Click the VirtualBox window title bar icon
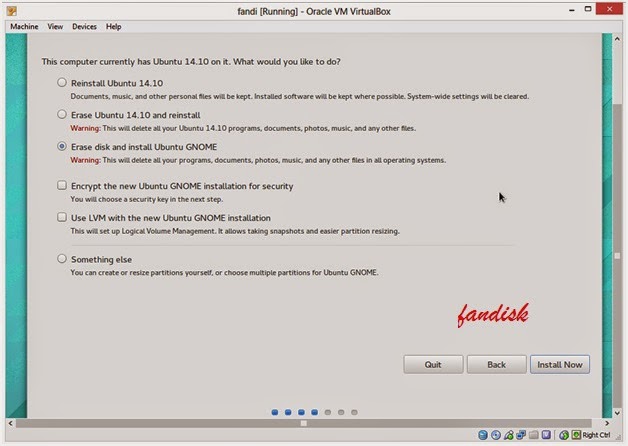 click(12, 11)
